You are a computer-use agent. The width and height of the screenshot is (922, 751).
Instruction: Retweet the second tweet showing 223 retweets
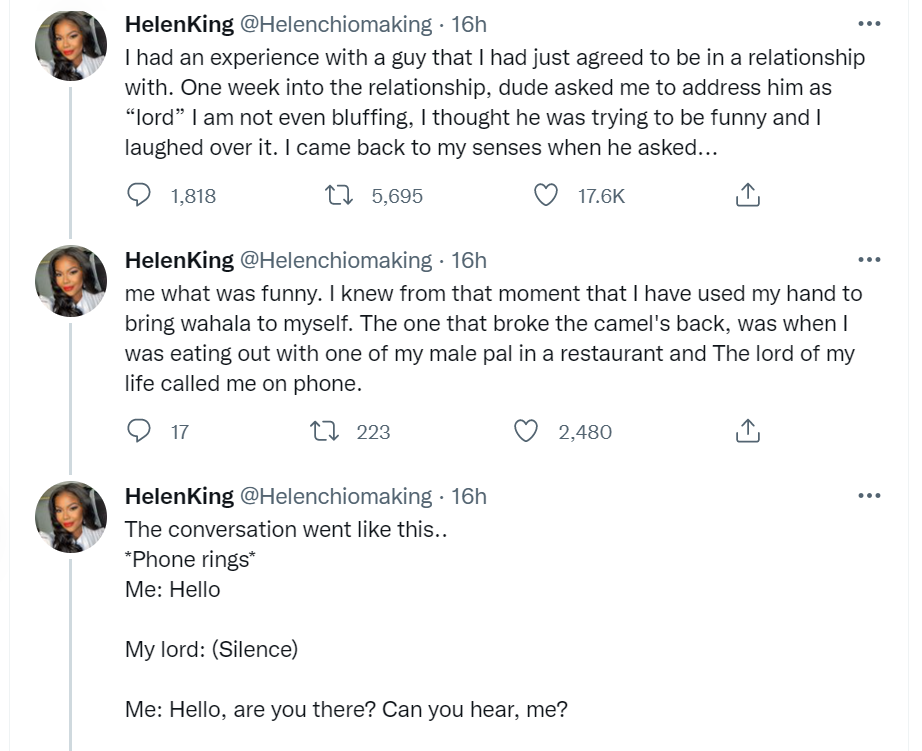[x=324, y=430]
